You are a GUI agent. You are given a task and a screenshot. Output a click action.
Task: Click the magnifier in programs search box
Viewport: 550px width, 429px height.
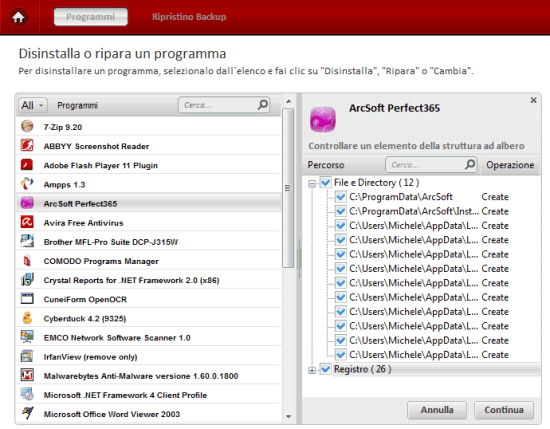[x=263, y=105]
